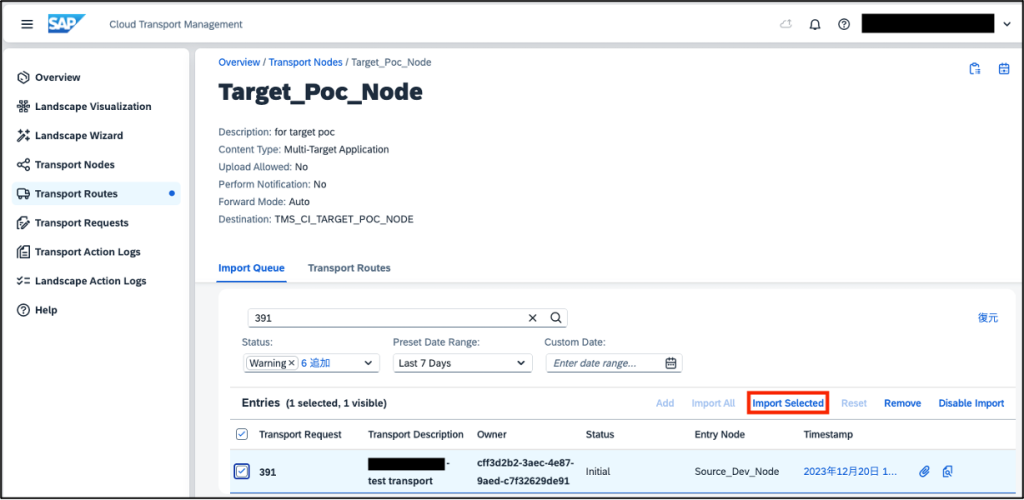
Task: Click the Reset button
Action: click(854, 403)
